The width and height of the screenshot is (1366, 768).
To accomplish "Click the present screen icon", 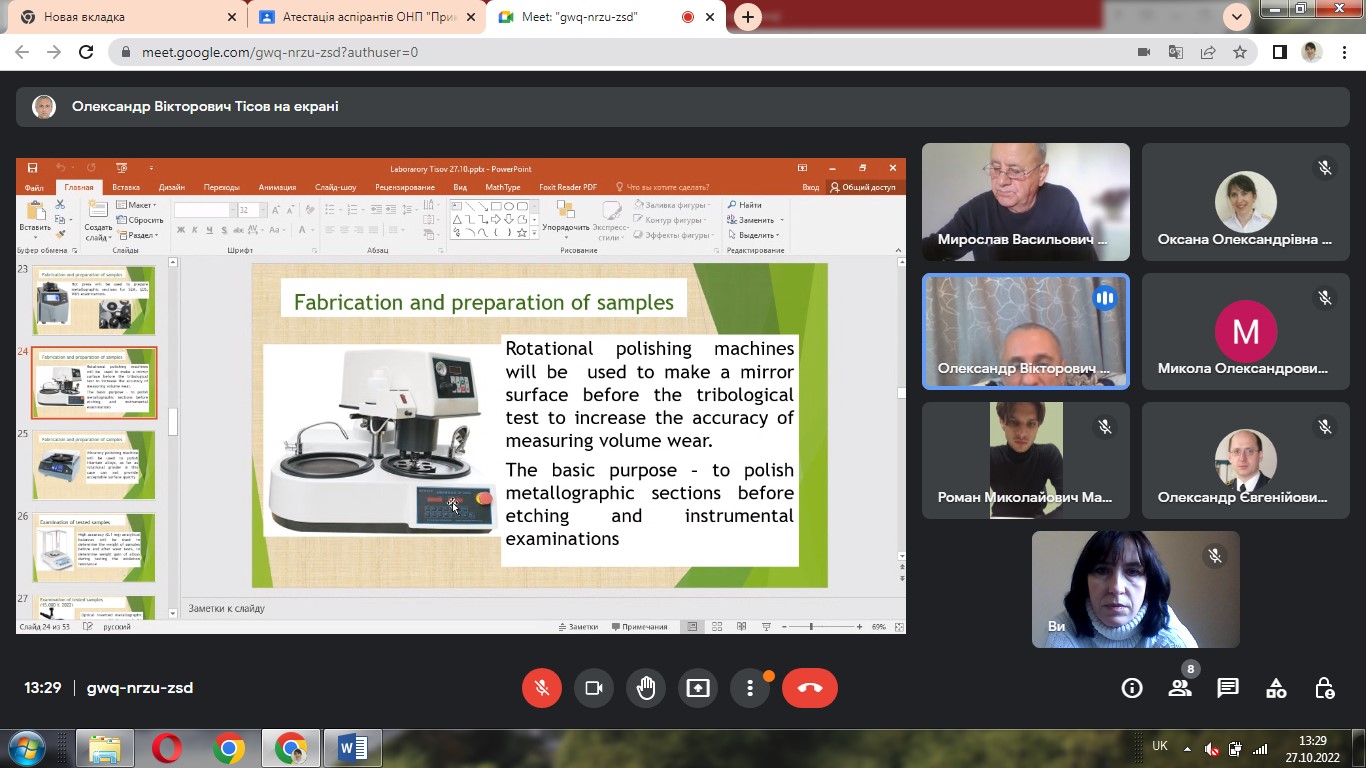I will pos(698,688).
